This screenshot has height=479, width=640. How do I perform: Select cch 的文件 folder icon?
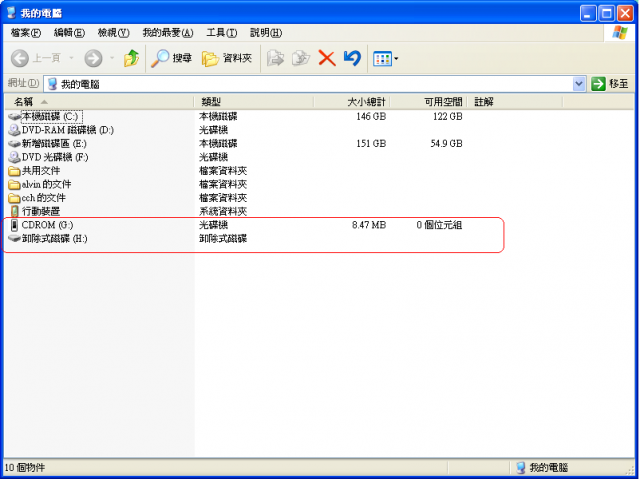point(14,198)
